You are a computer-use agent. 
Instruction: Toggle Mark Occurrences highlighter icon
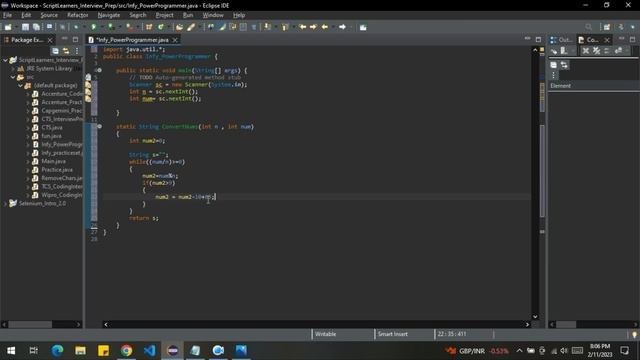coord(222,27)
